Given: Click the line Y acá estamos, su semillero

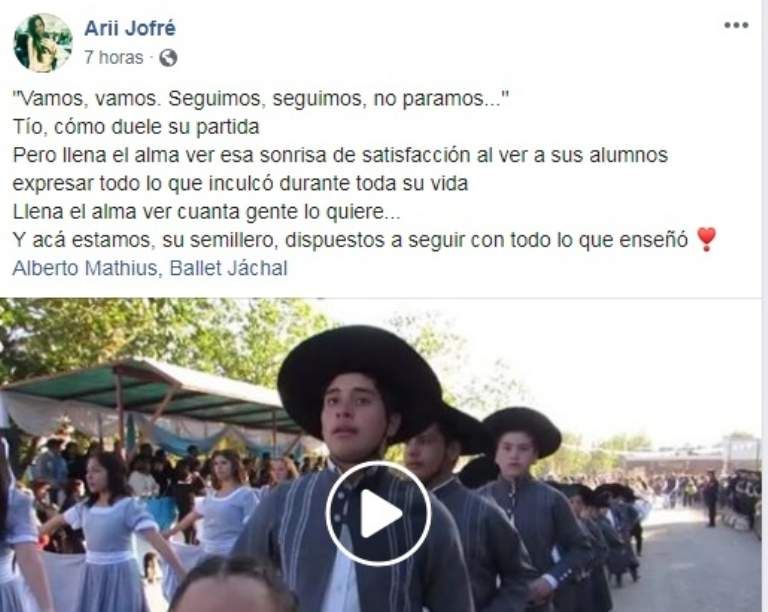Looking at the screenshot, I should (350, 240).
